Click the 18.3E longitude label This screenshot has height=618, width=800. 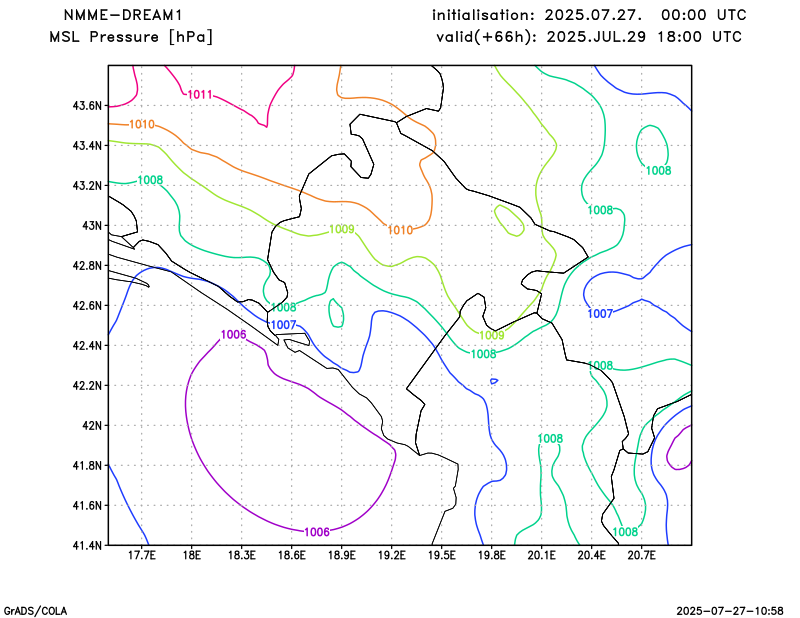tap(241, 555)
